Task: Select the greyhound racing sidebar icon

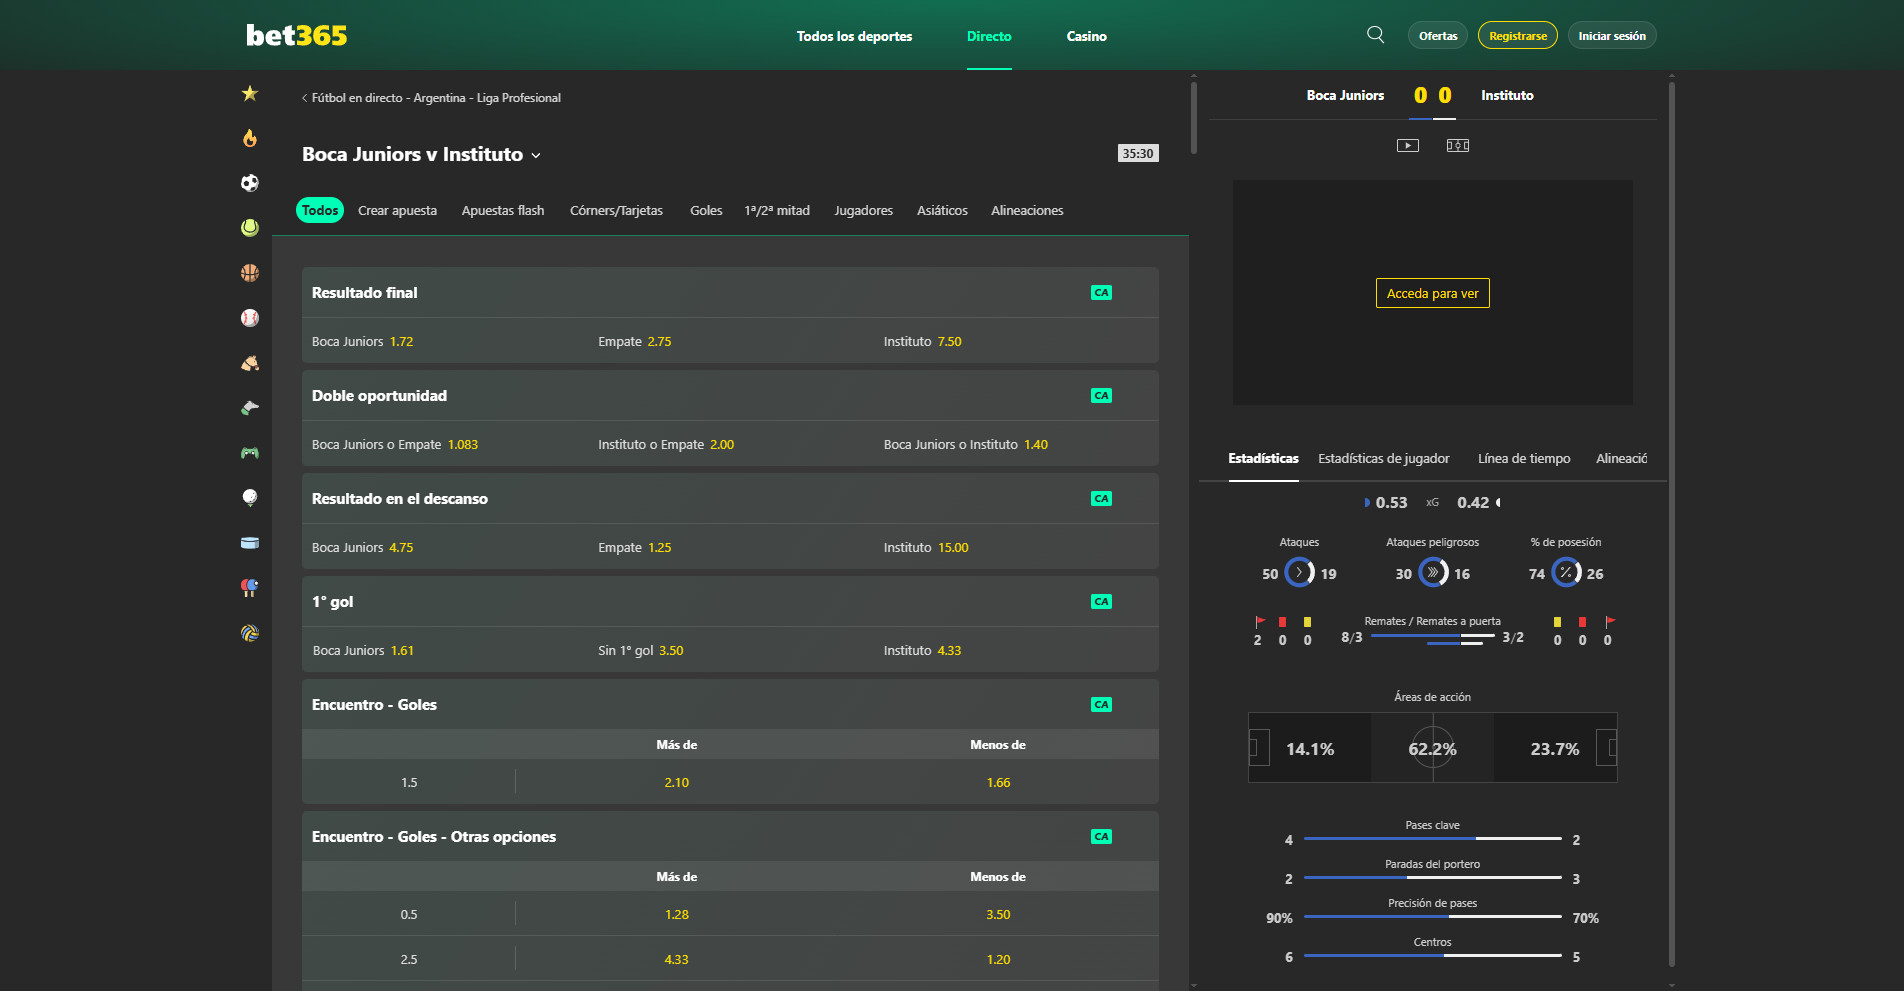Action: 250,408
